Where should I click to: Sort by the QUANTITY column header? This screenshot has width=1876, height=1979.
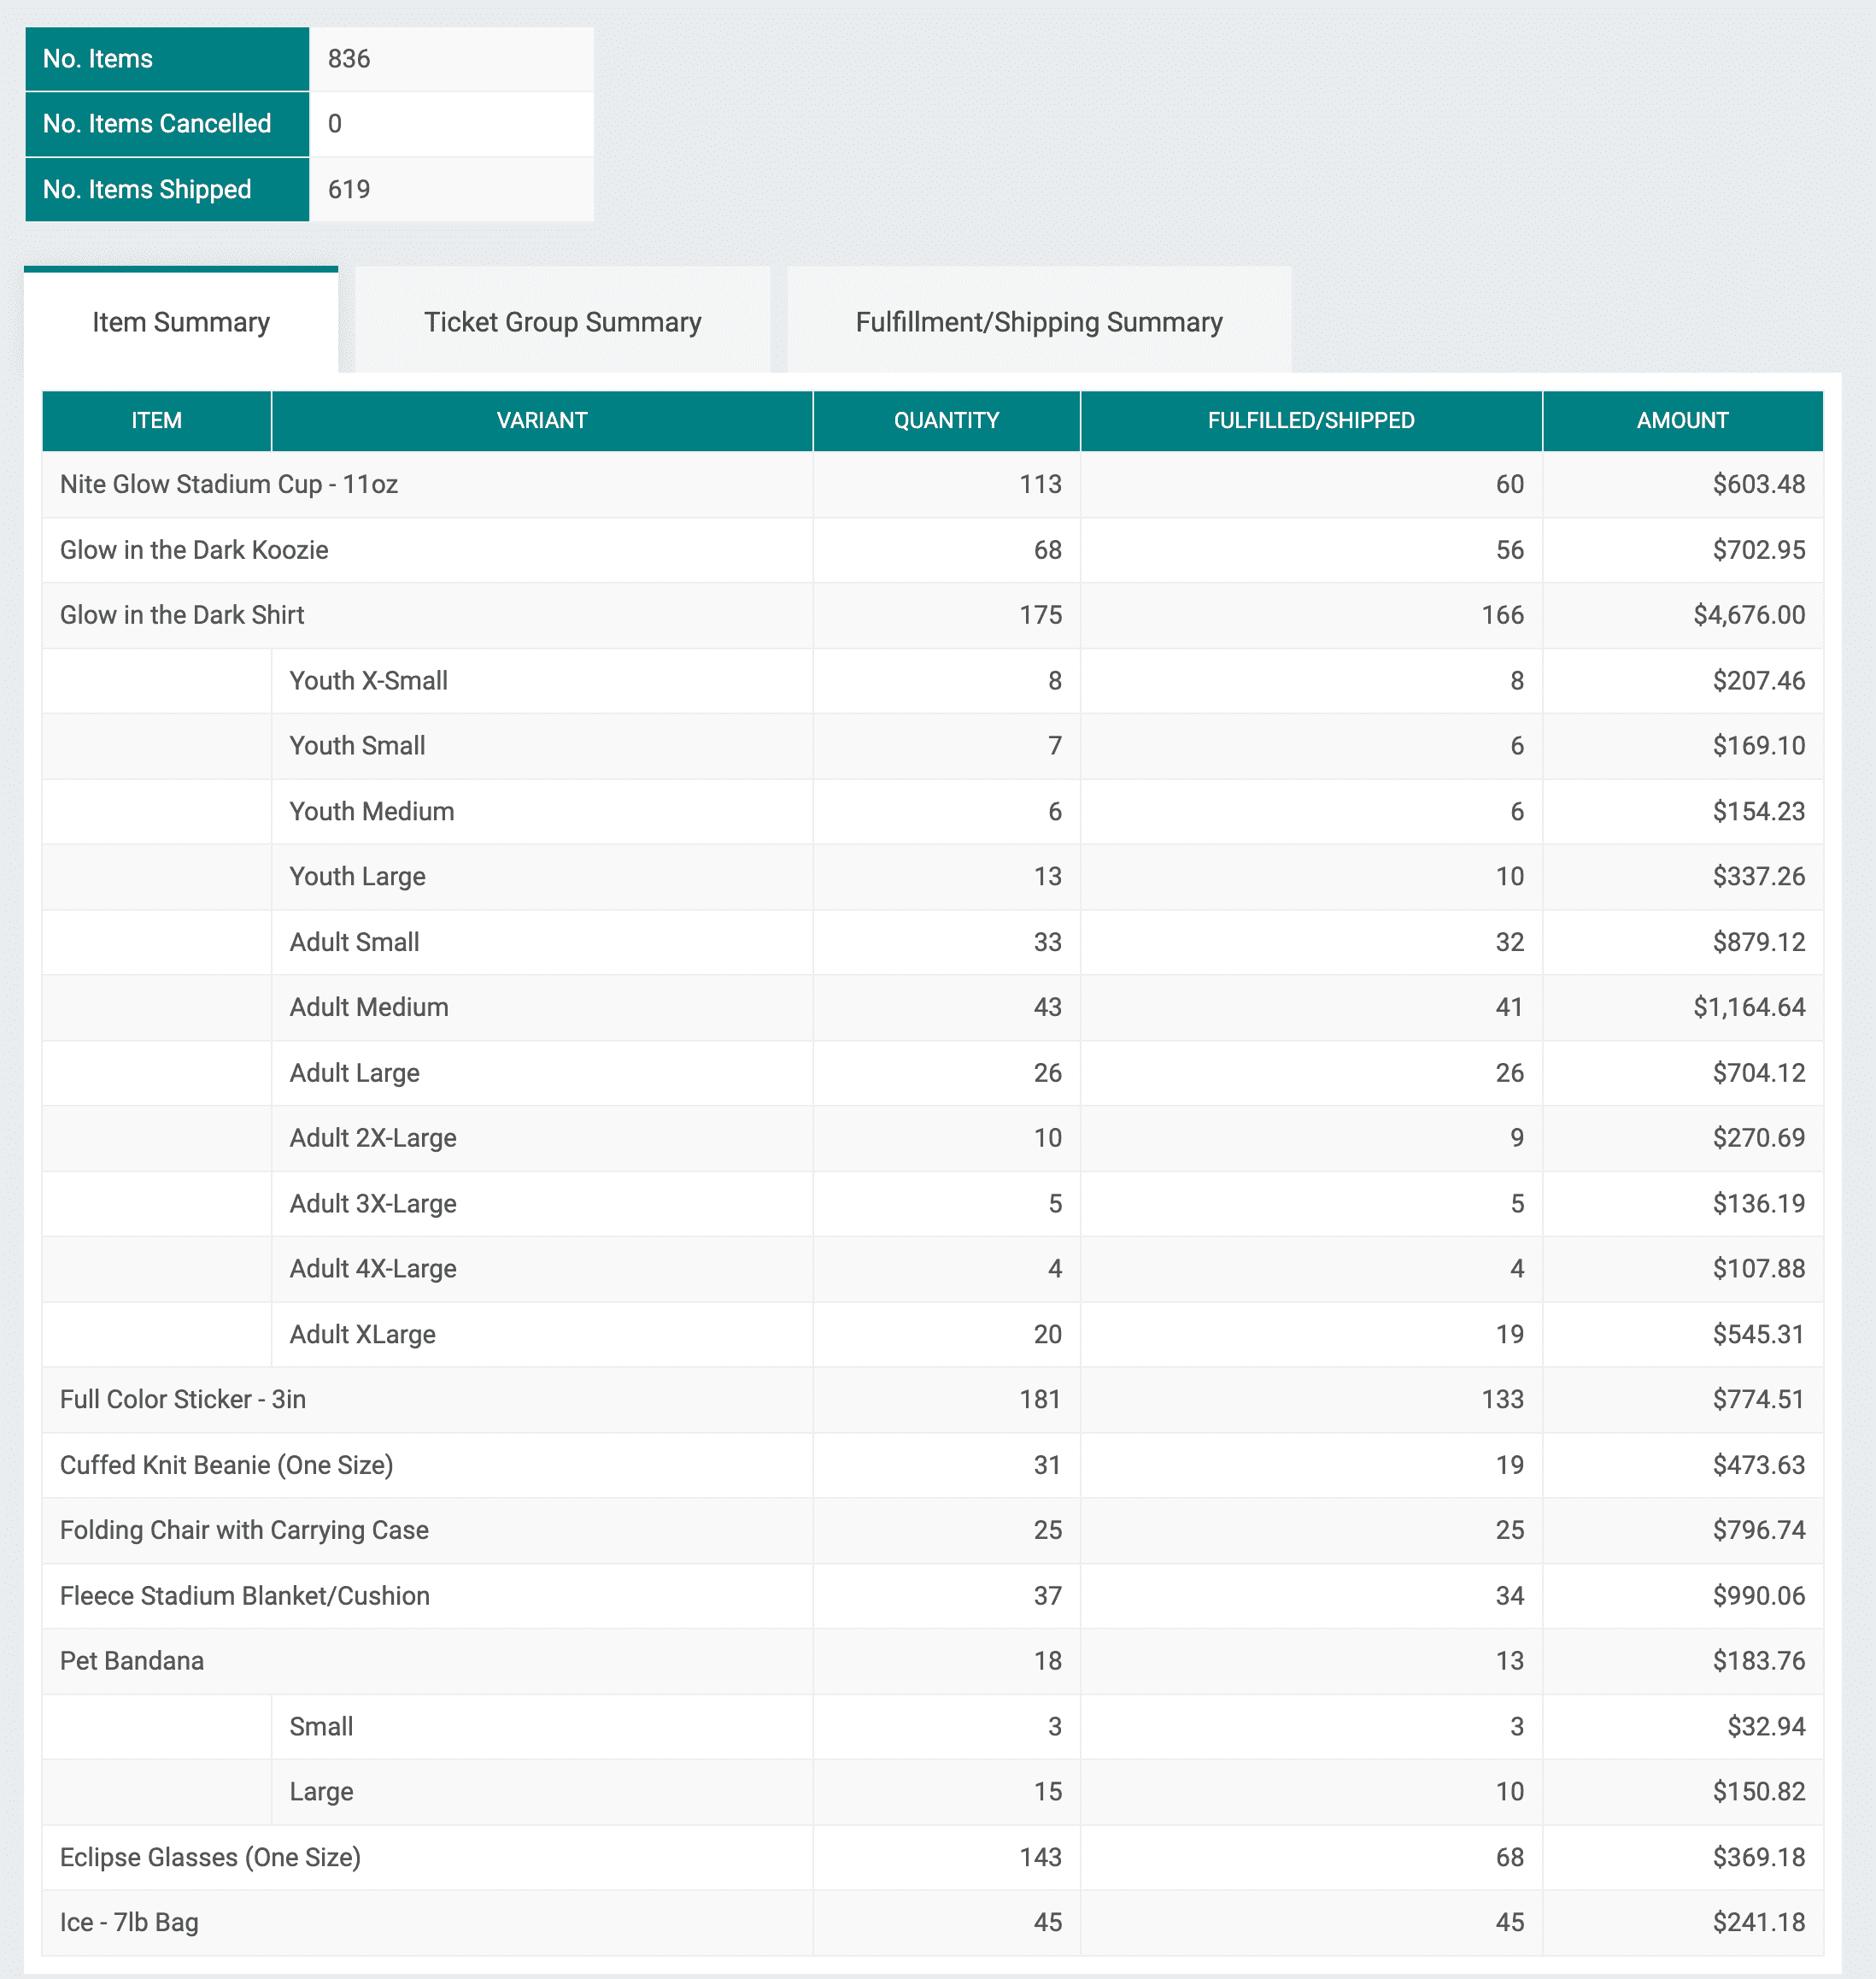(945, 420)
